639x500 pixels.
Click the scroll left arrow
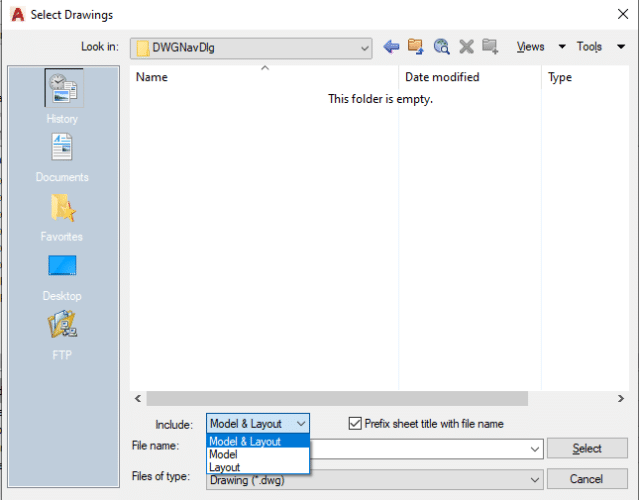click(138, 399)
